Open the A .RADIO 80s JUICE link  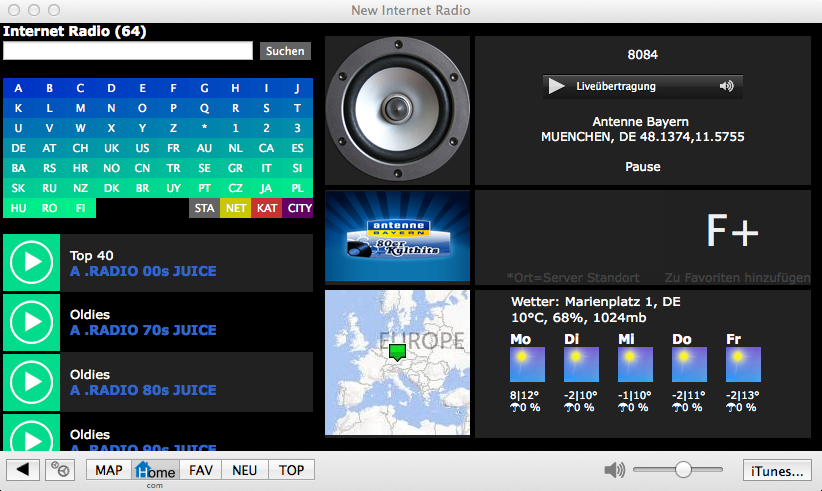click(143, 390)
